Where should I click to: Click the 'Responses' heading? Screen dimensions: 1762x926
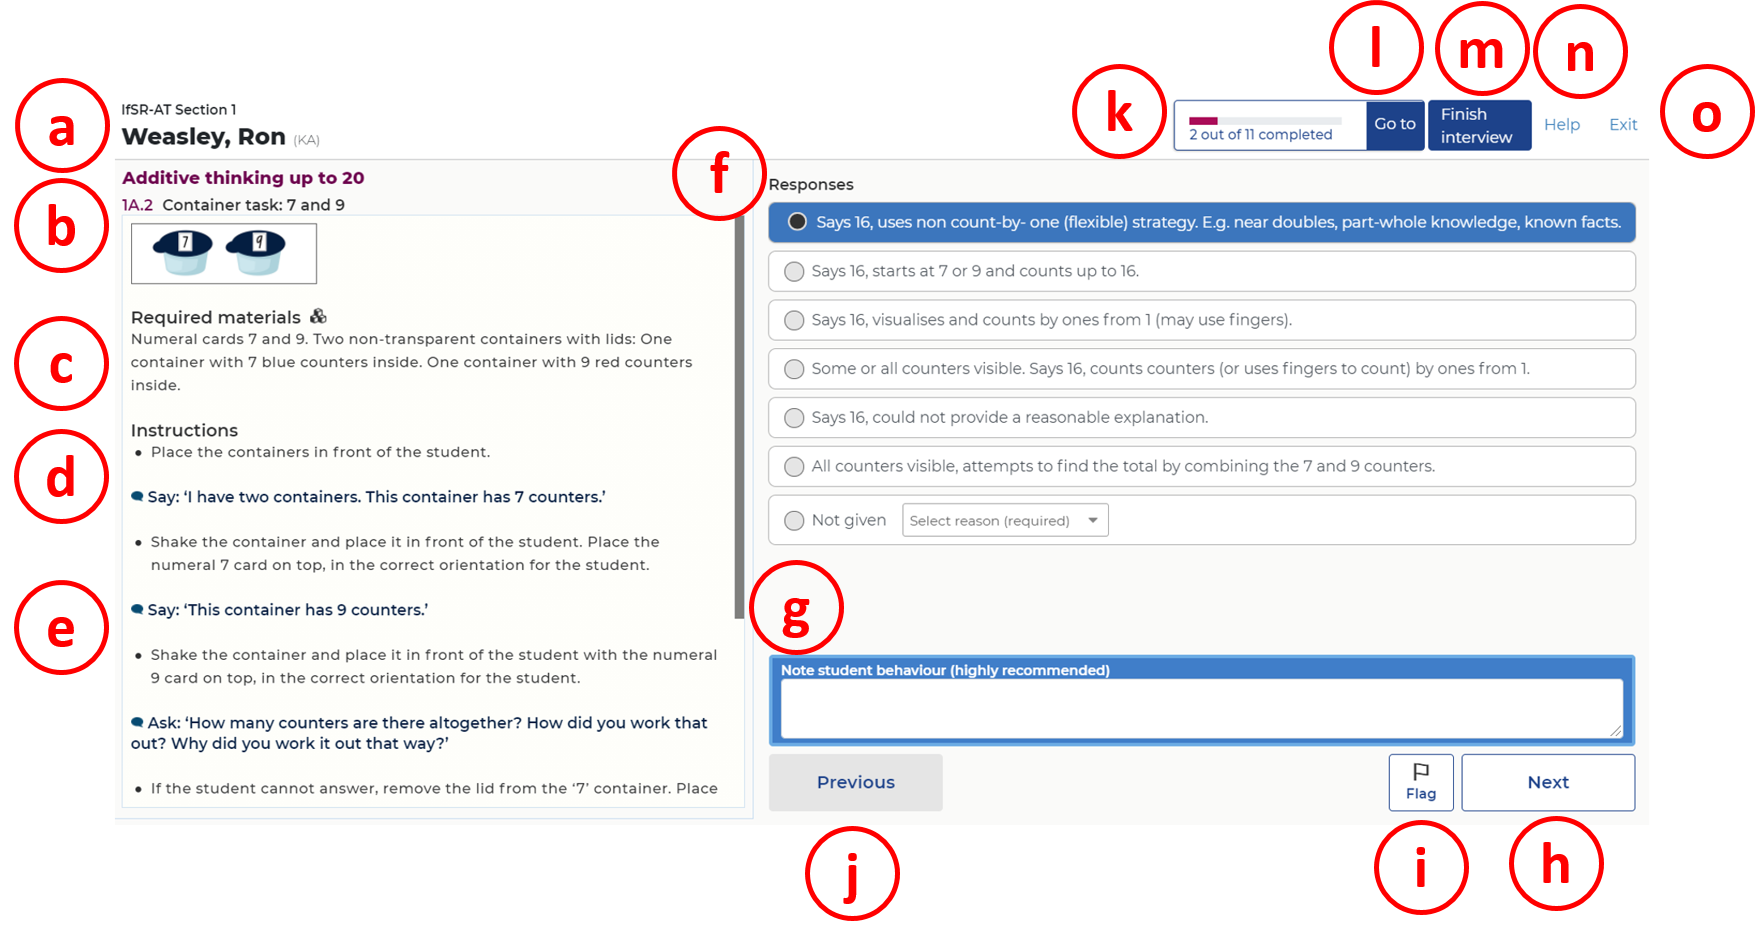811,185
